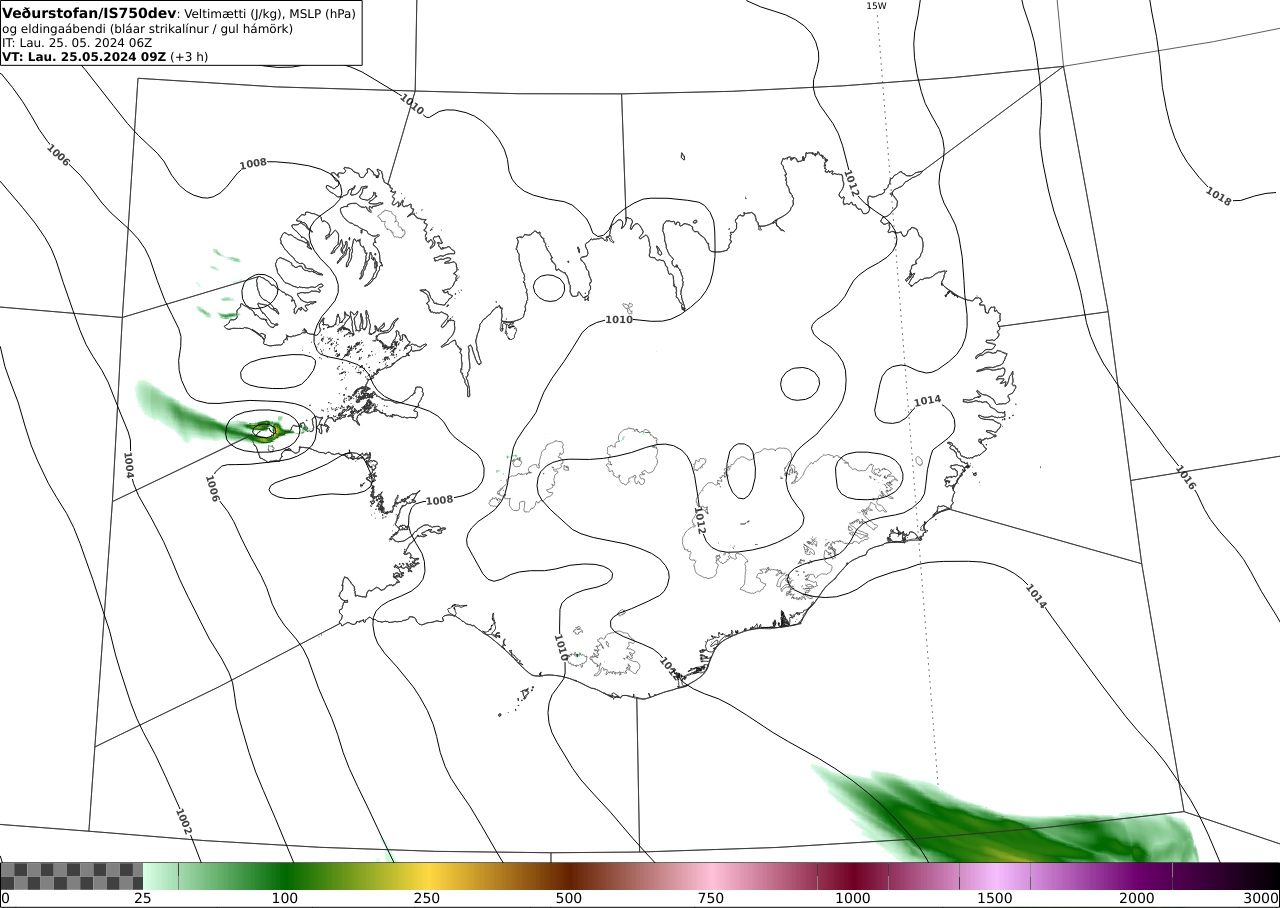Select the 'VT: Lau. 25.05.2024 09Z (+3 h)' line
This screenshot has width=1280, height=908.
pyautogui.click(x=105, y=57)
